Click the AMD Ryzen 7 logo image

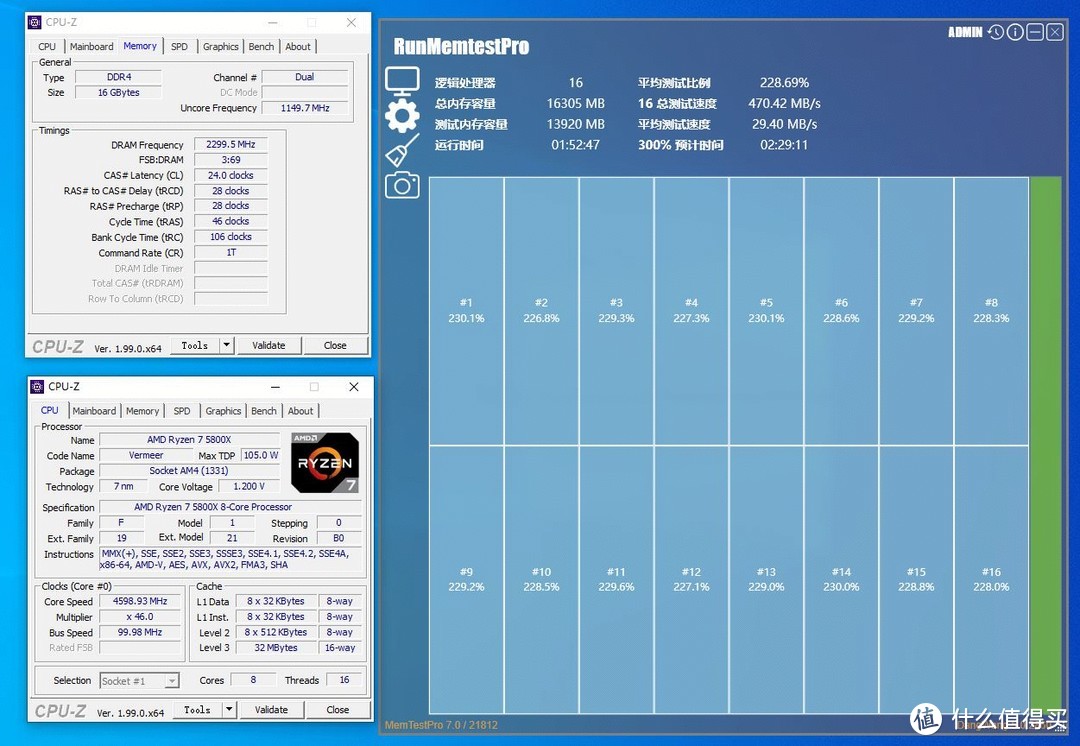325,463
